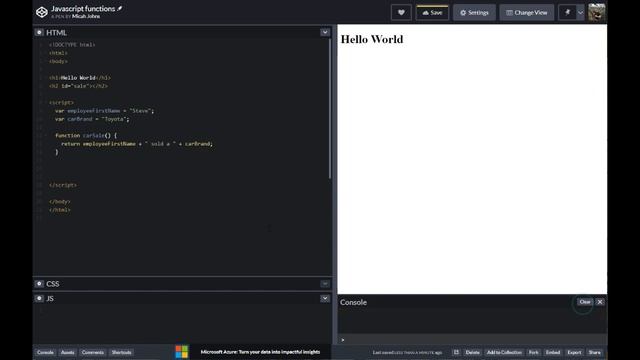
Task: Click the return employeeFirstName code line
Action: click(137, 144)
